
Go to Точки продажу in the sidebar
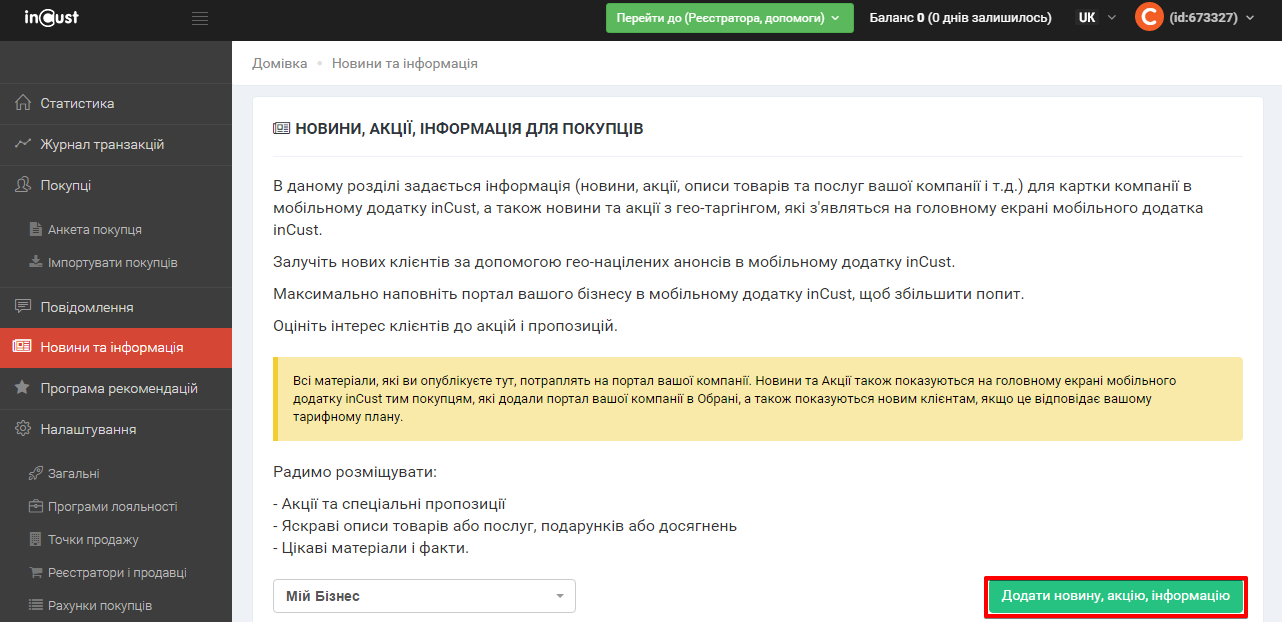[93, 539]
